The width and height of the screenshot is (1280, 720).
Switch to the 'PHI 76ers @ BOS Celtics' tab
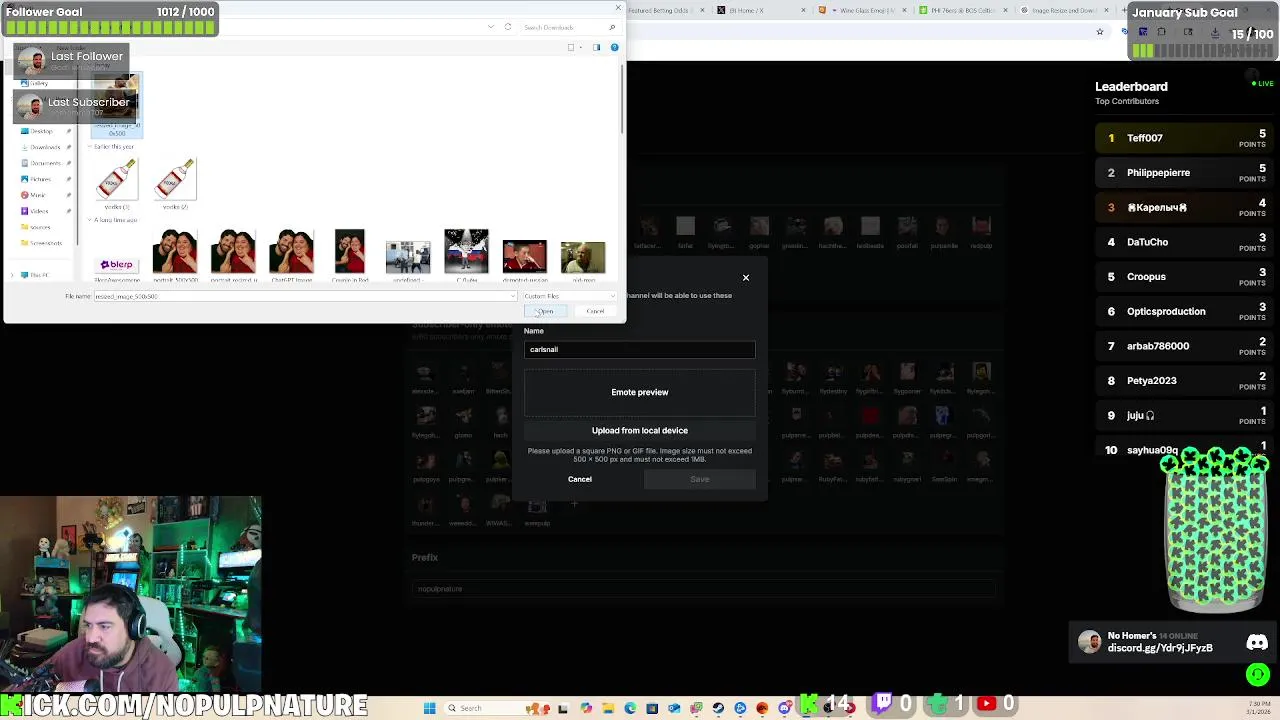tap(965, 10)
